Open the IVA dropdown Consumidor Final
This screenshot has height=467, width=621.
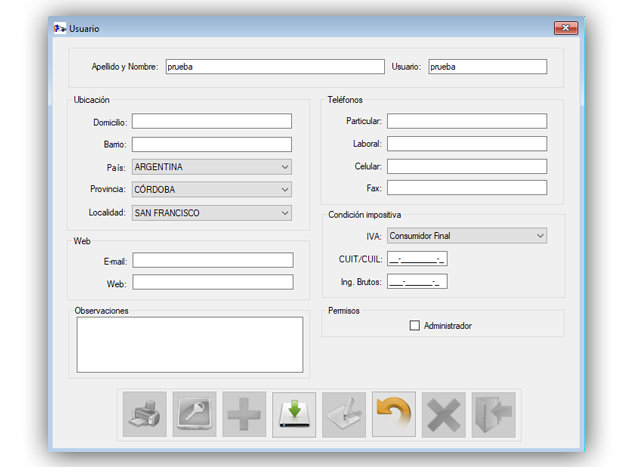point(467,236)
